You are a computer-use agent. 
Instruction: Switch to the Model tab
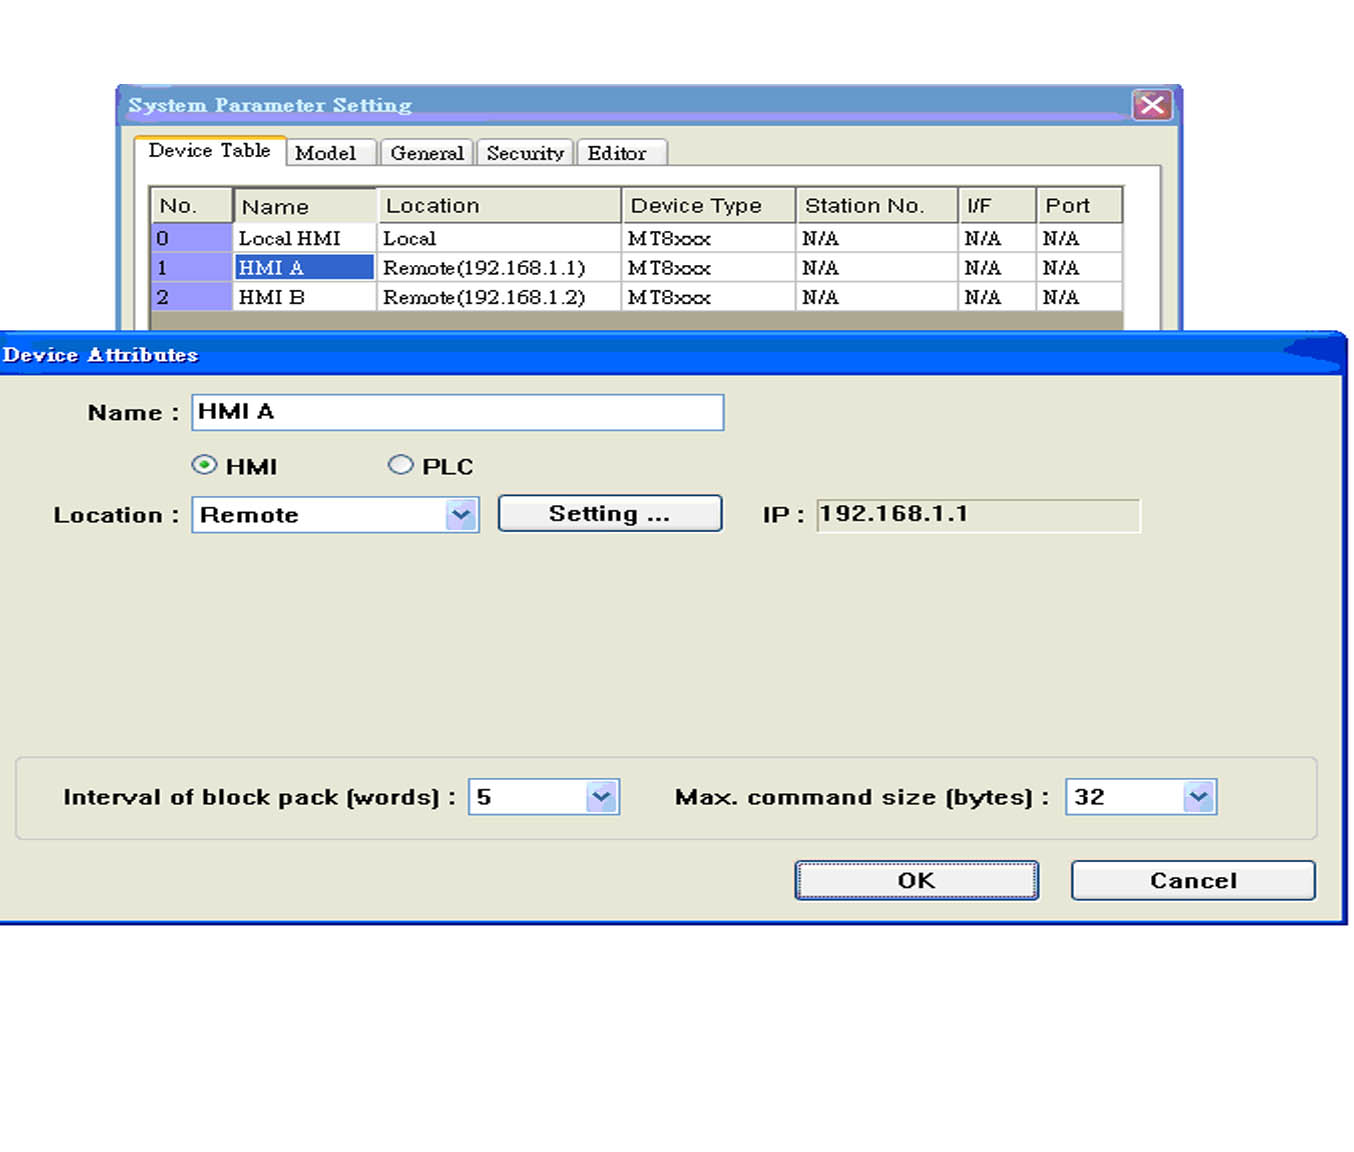[x=326, y=153]
